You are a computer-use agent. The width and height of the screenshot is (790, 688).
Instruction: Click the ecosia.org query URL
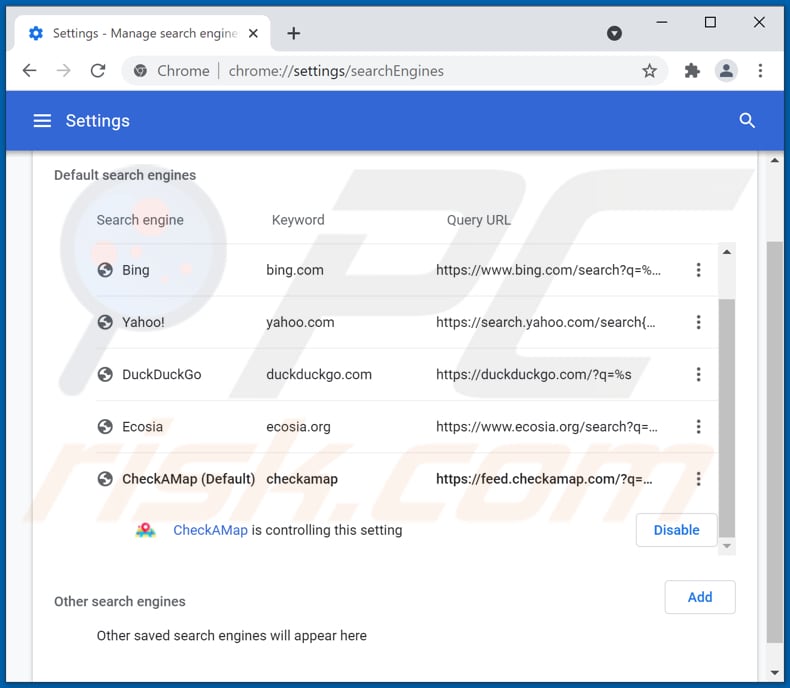547,427
